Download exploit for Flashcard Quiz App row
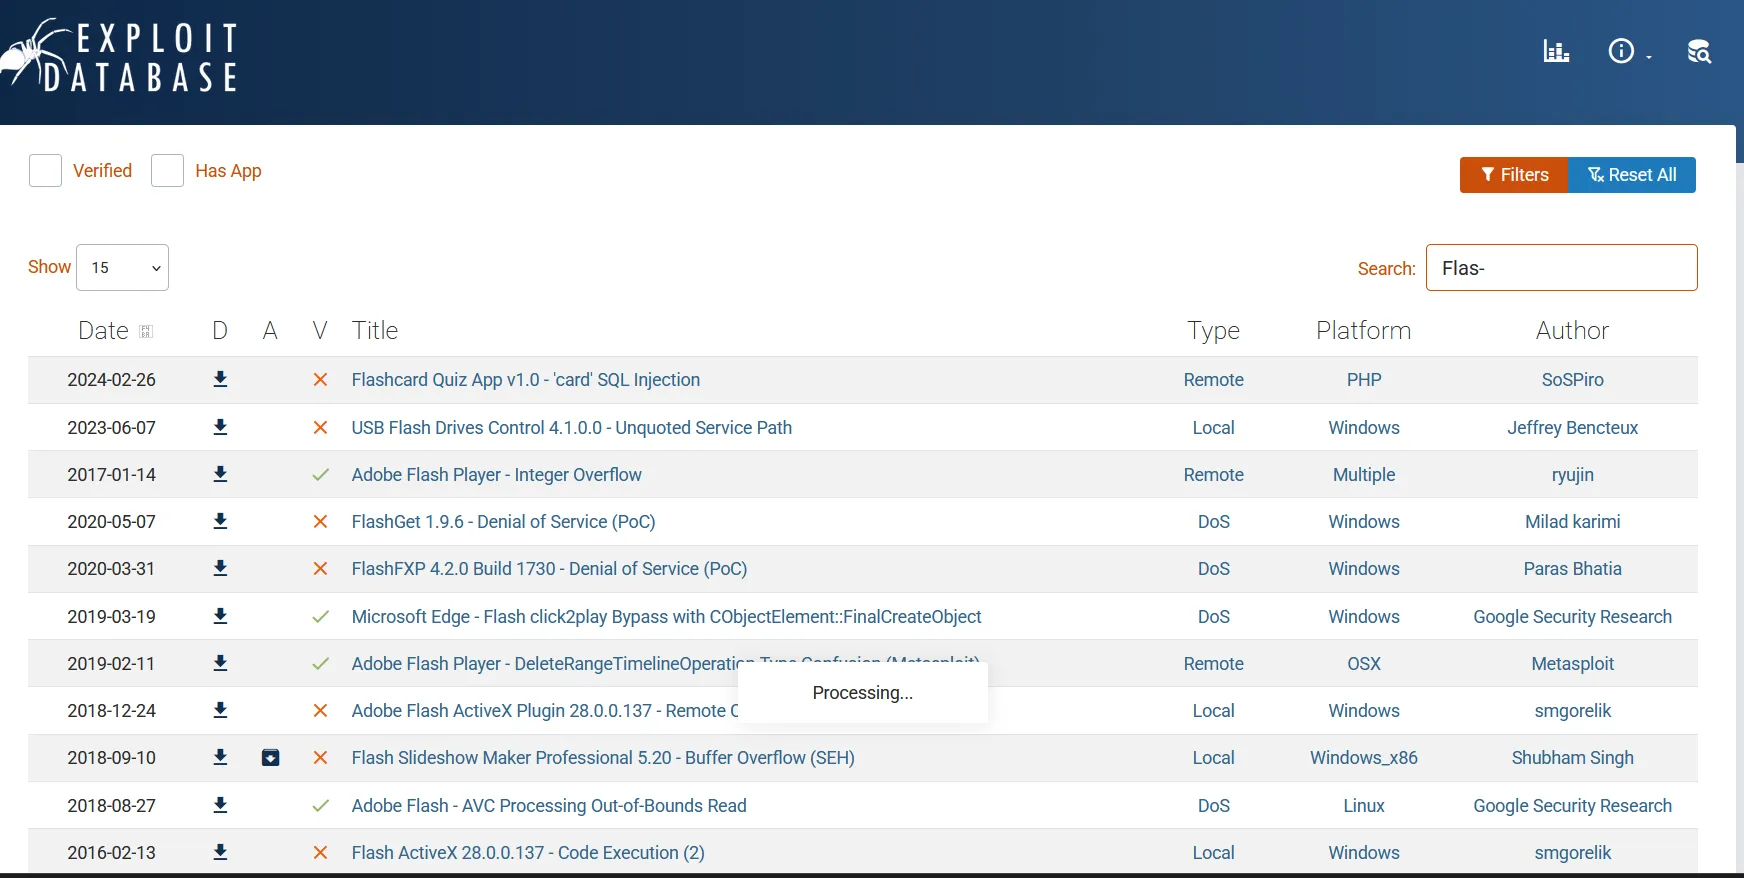This screenshot has height=878, width=1744. point(221,380)
